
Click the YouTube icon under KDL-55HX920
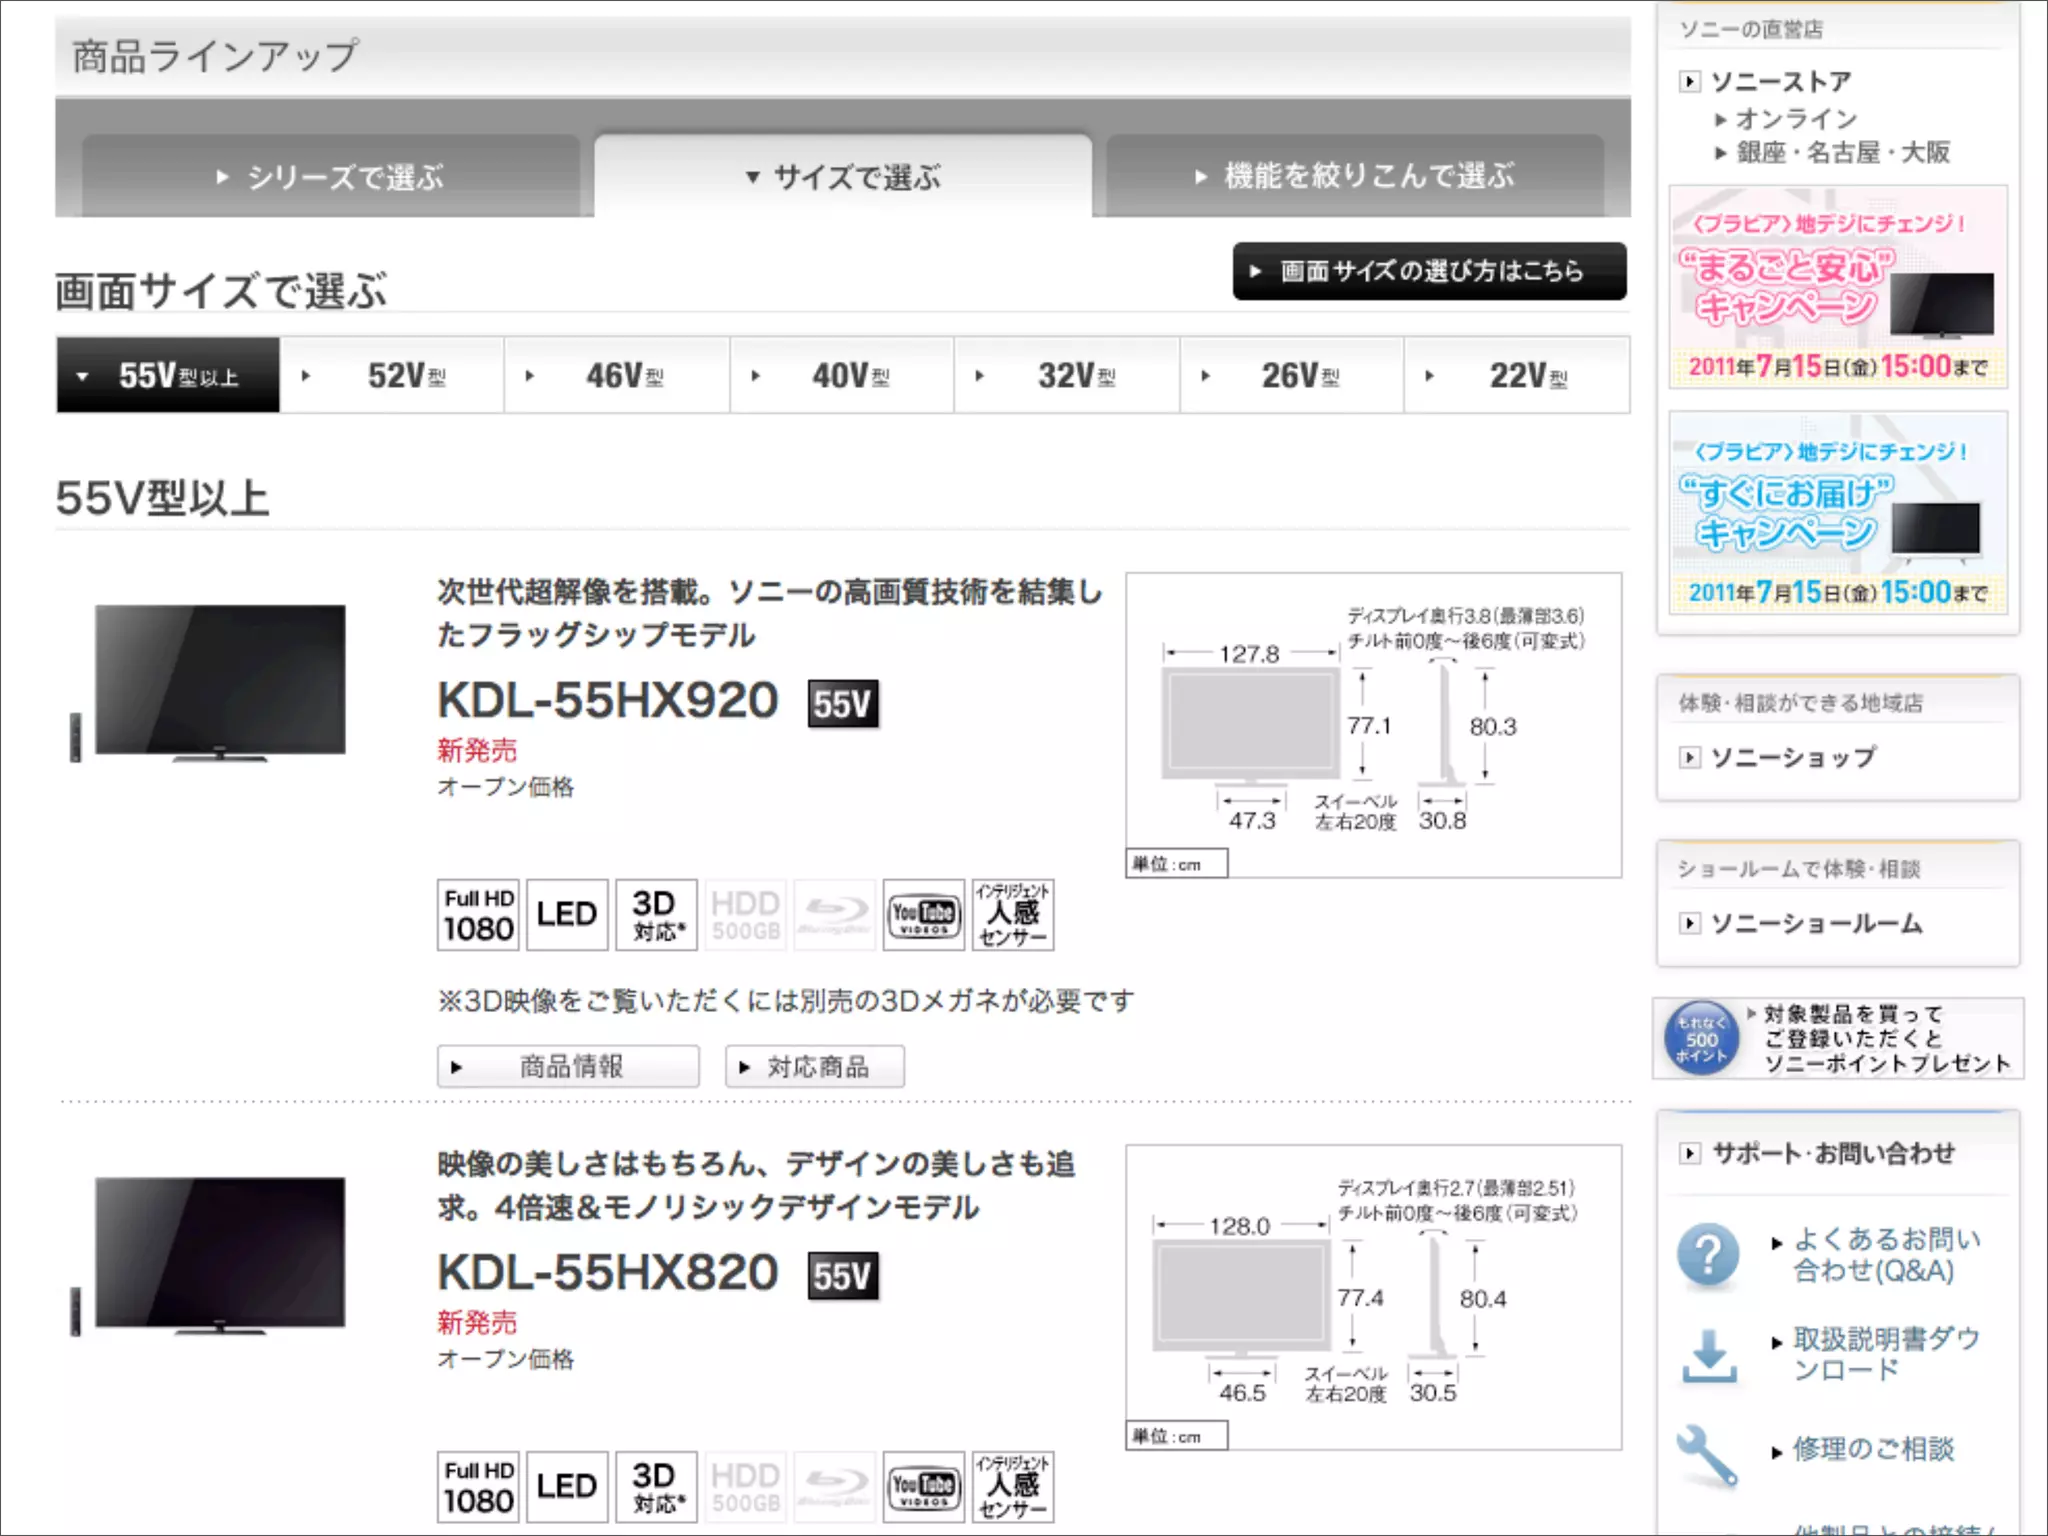(923, 914)
